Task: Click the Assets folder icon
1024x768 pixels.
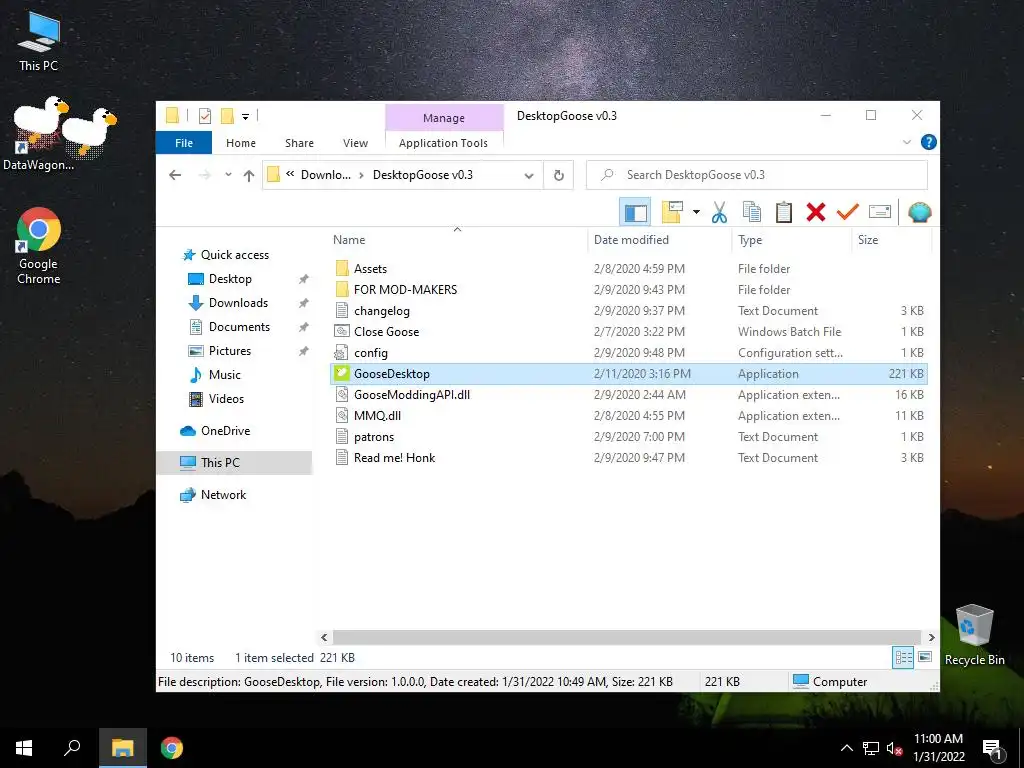Action: coord(342,268)
